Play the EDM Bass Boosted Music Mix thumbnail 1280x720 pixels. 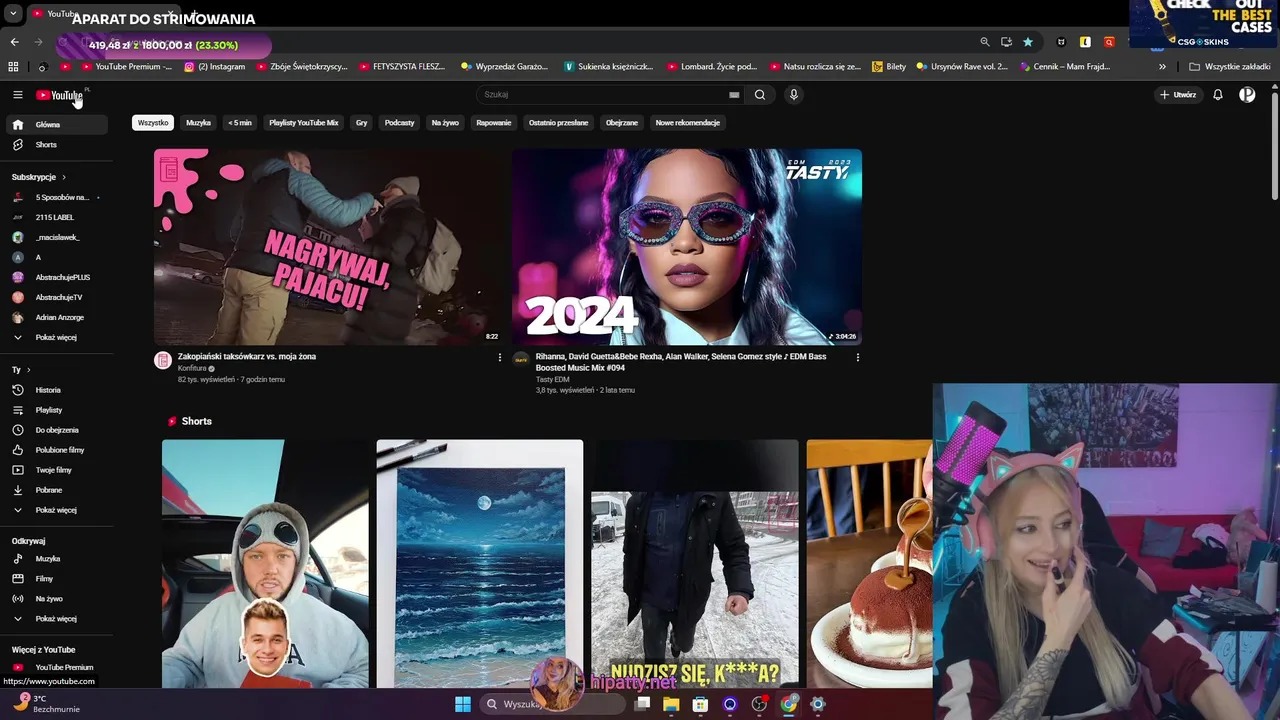[687, 247]
